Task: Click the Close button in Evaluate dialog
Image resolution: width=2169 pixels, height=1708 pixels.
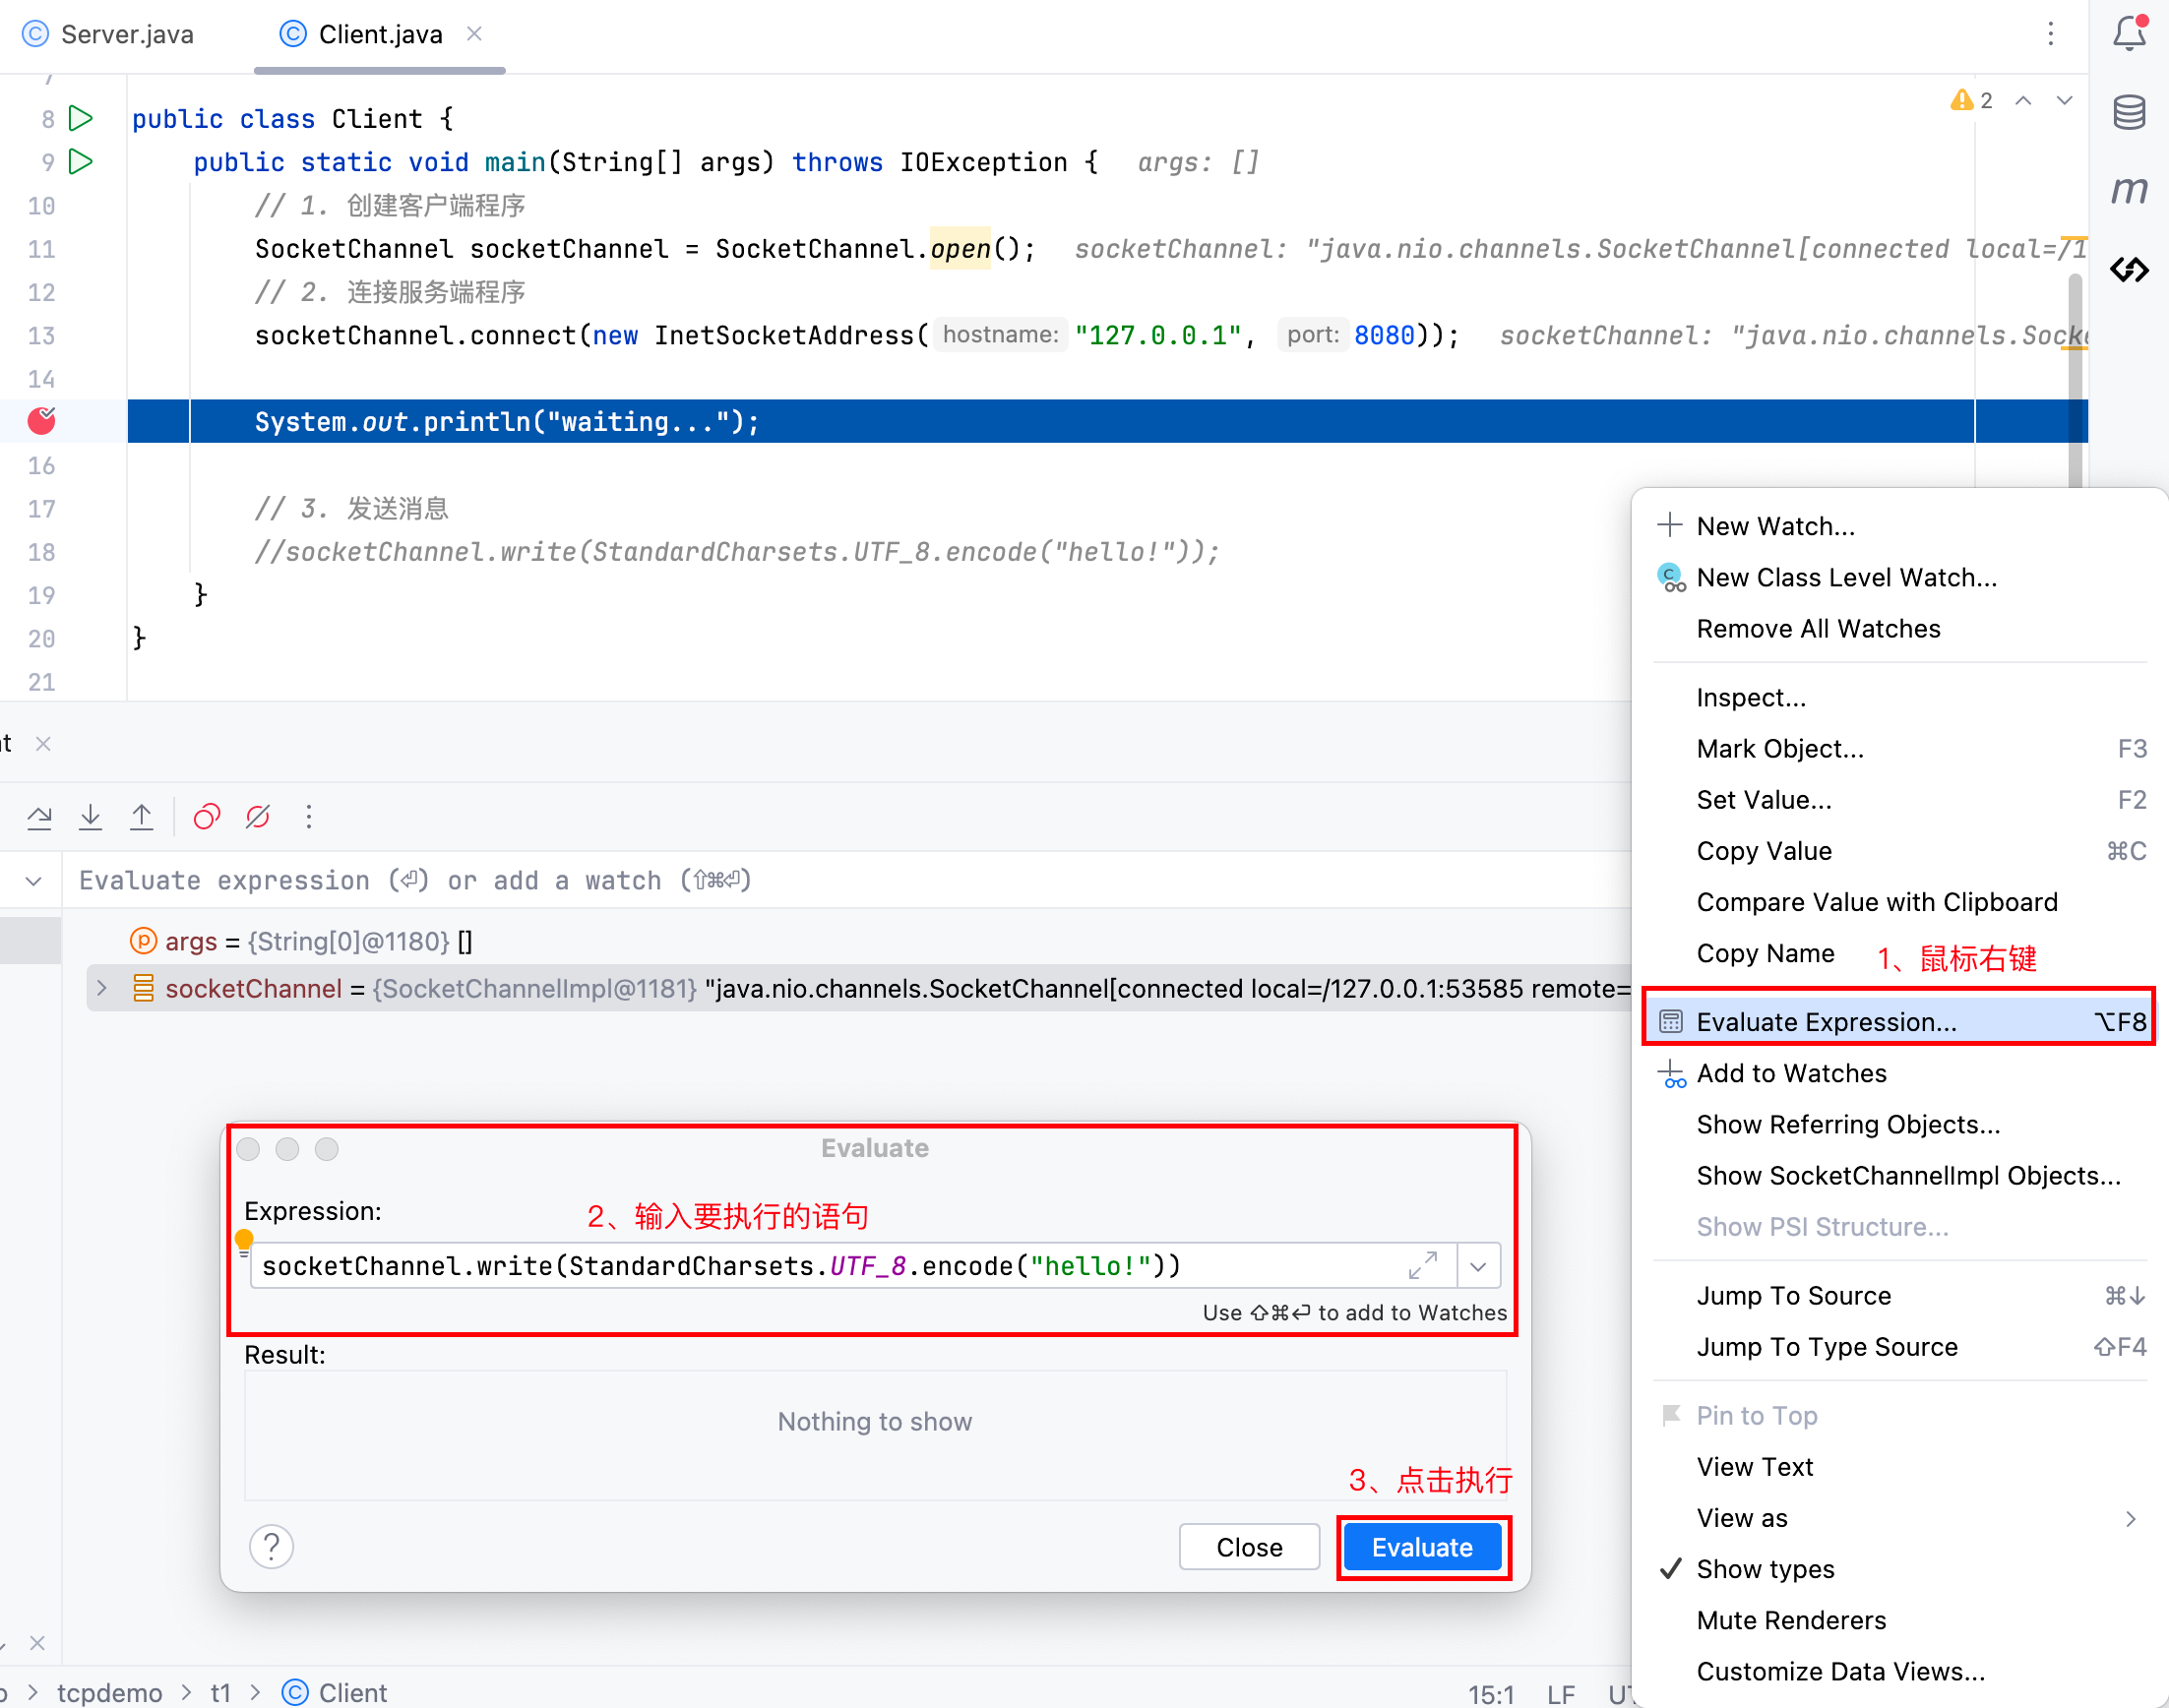Action: pos(1249,1547)
